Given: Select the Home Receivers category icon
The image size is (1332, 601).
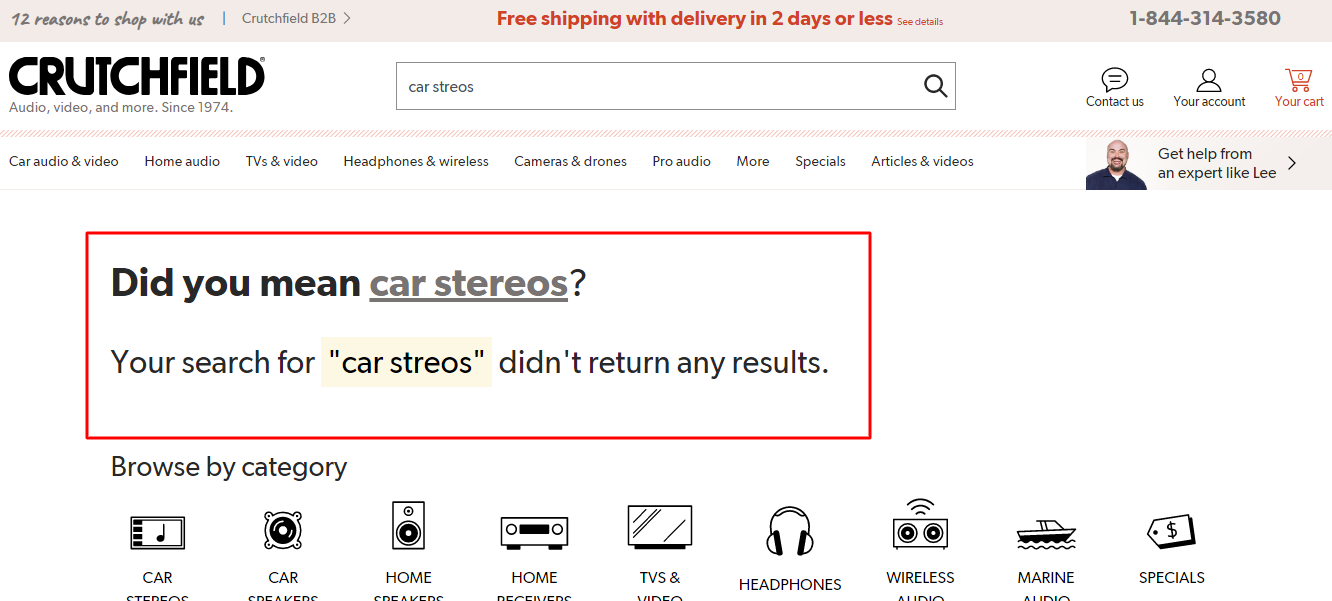Looking at the screenshot, I should click(534, 531).
